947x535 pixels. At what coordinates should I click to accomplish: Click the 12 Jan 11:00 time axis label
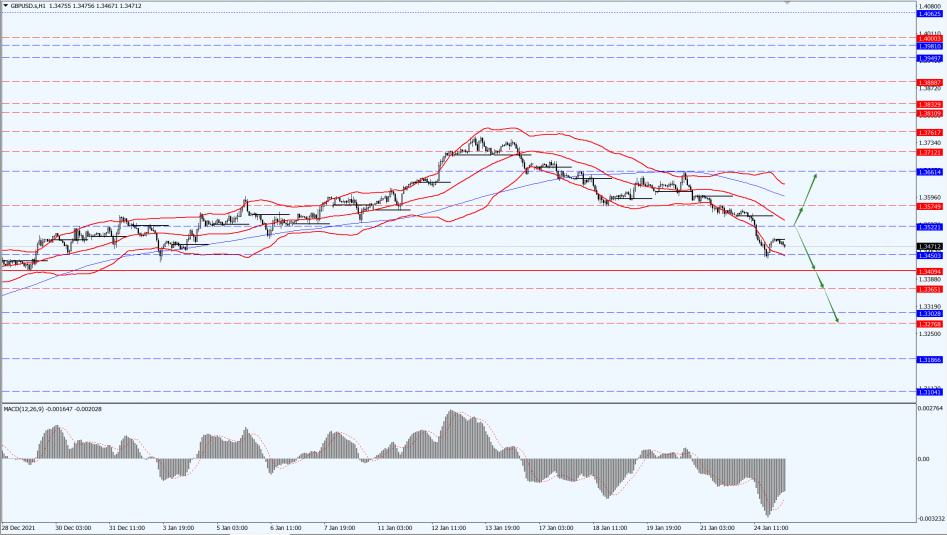pos(448,526)
